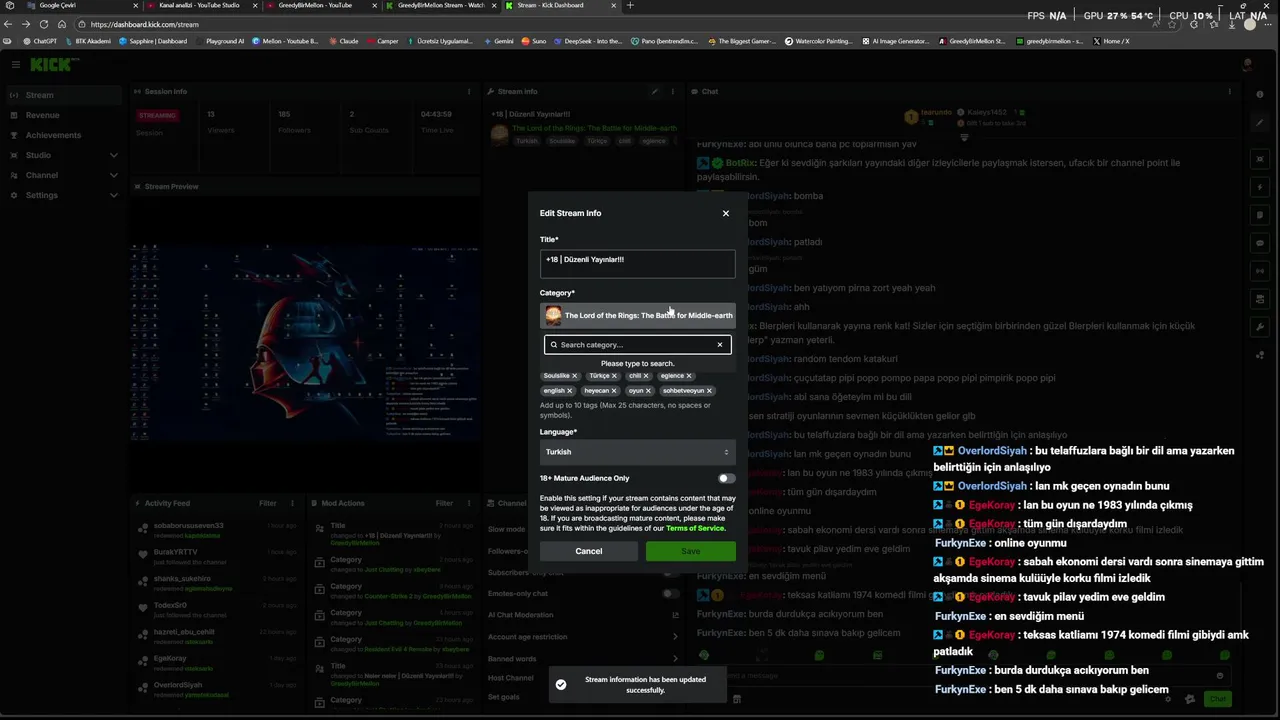This screenshot has height=720, width=1280.
Task: Click the browser home button
Action: (62, 24)
